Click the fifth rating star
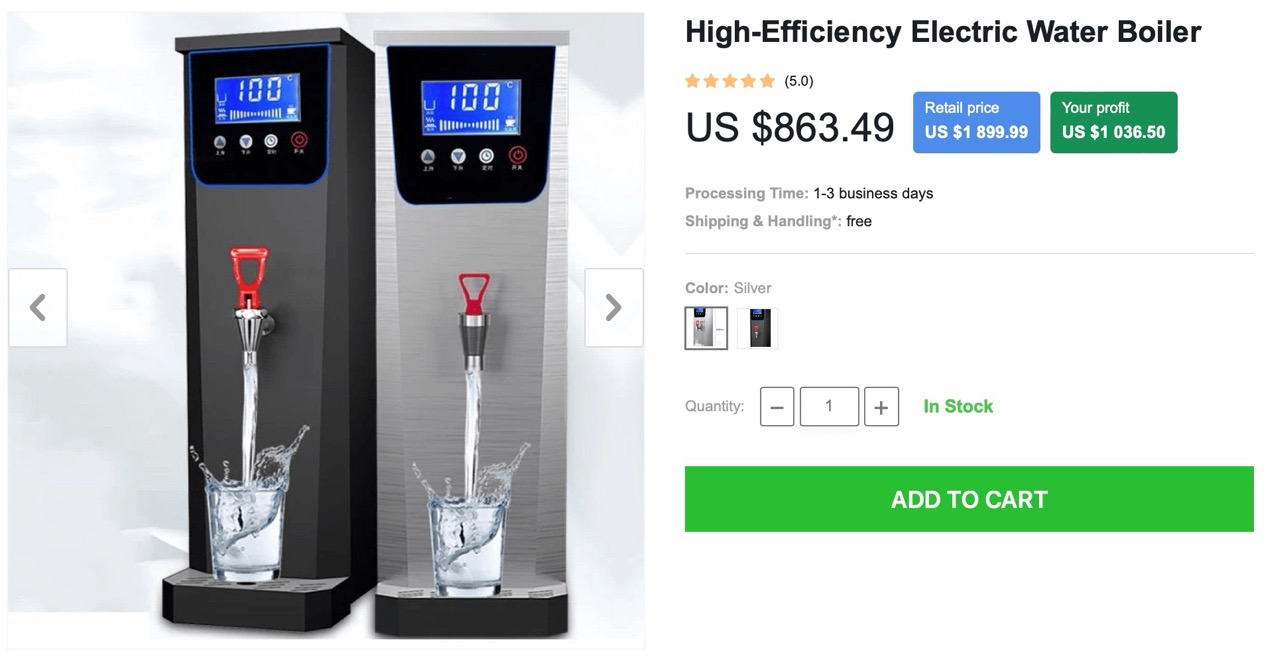The height and width of the screenshot is (658, 1280). point(767,81)
